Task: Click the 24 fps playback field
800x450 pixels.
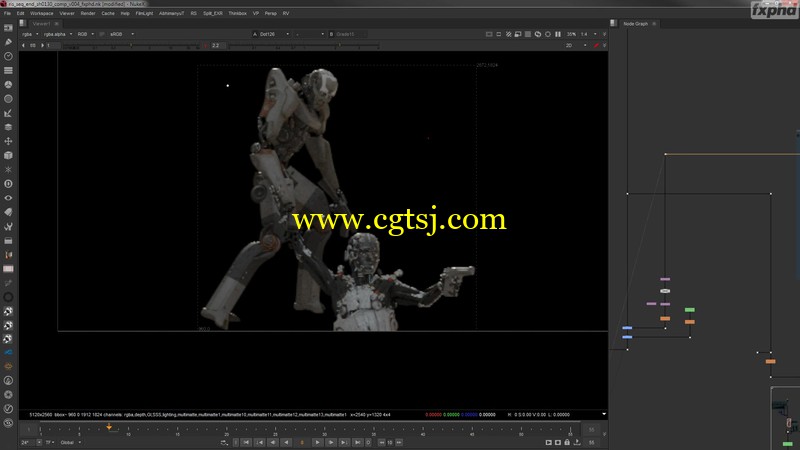Action: (x=27, y=442)
